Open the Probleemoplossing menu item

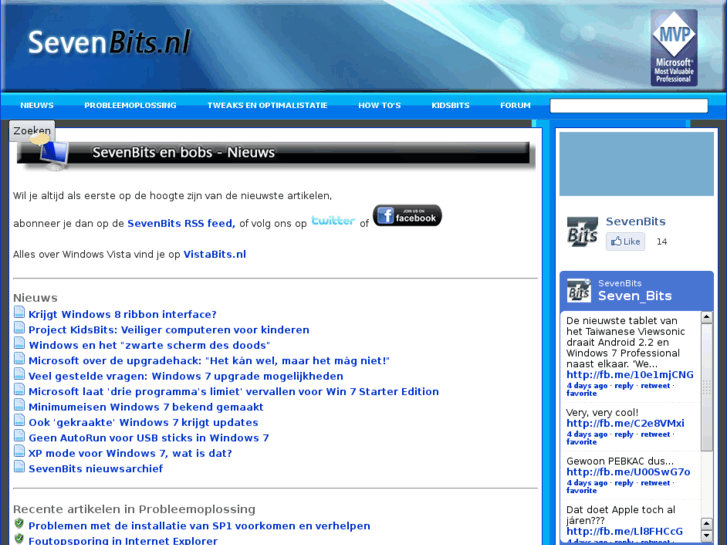[x=130, y=105]
